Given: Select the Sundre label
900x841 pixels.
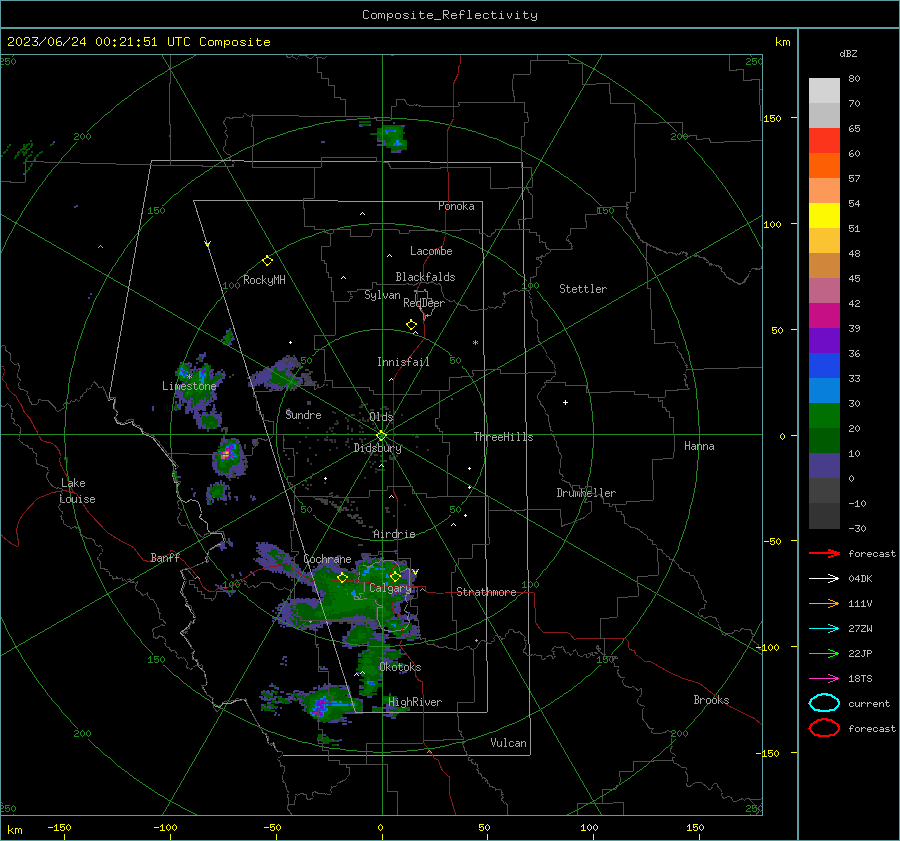Looking at the screenshot, I should click(304, 415).
